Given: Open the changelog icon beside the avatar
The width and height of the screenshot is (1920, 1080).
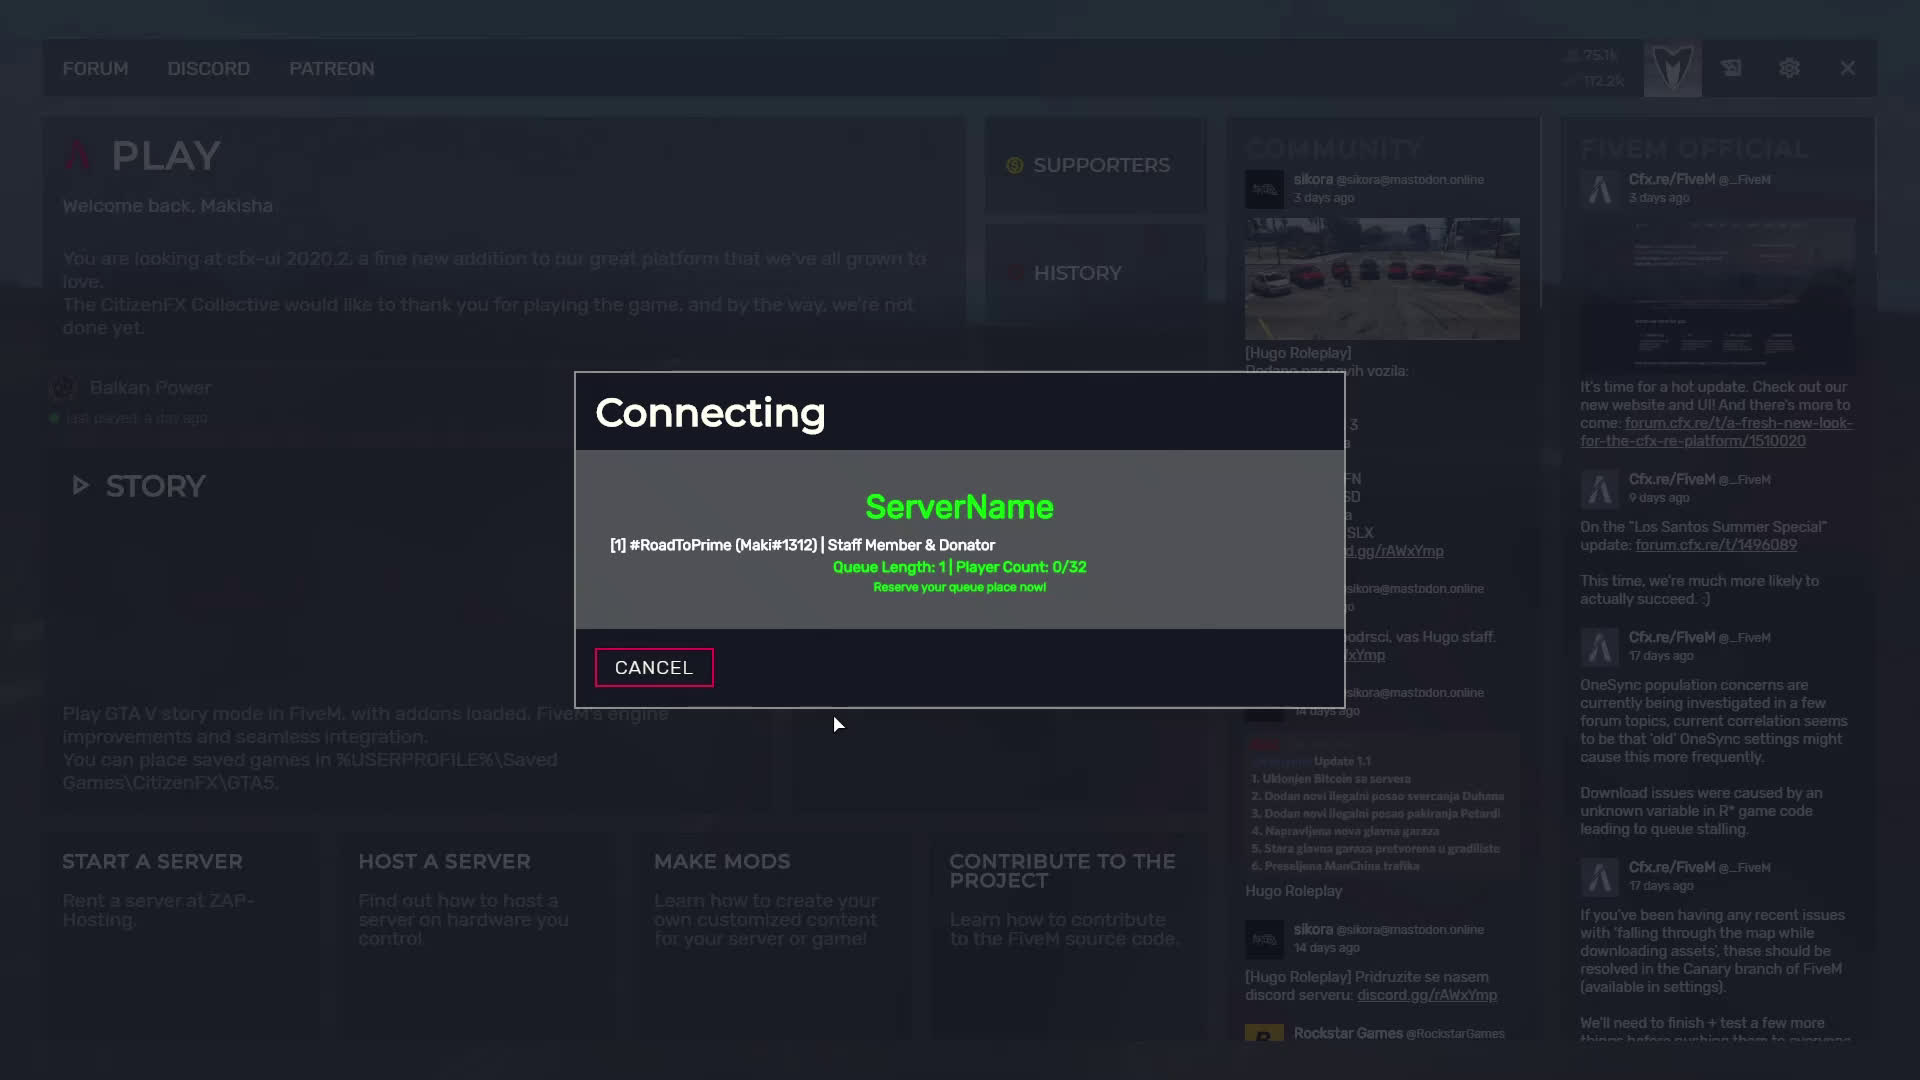Looking at the screenshot, I should pyautogui.click(x=1731, y=68).
